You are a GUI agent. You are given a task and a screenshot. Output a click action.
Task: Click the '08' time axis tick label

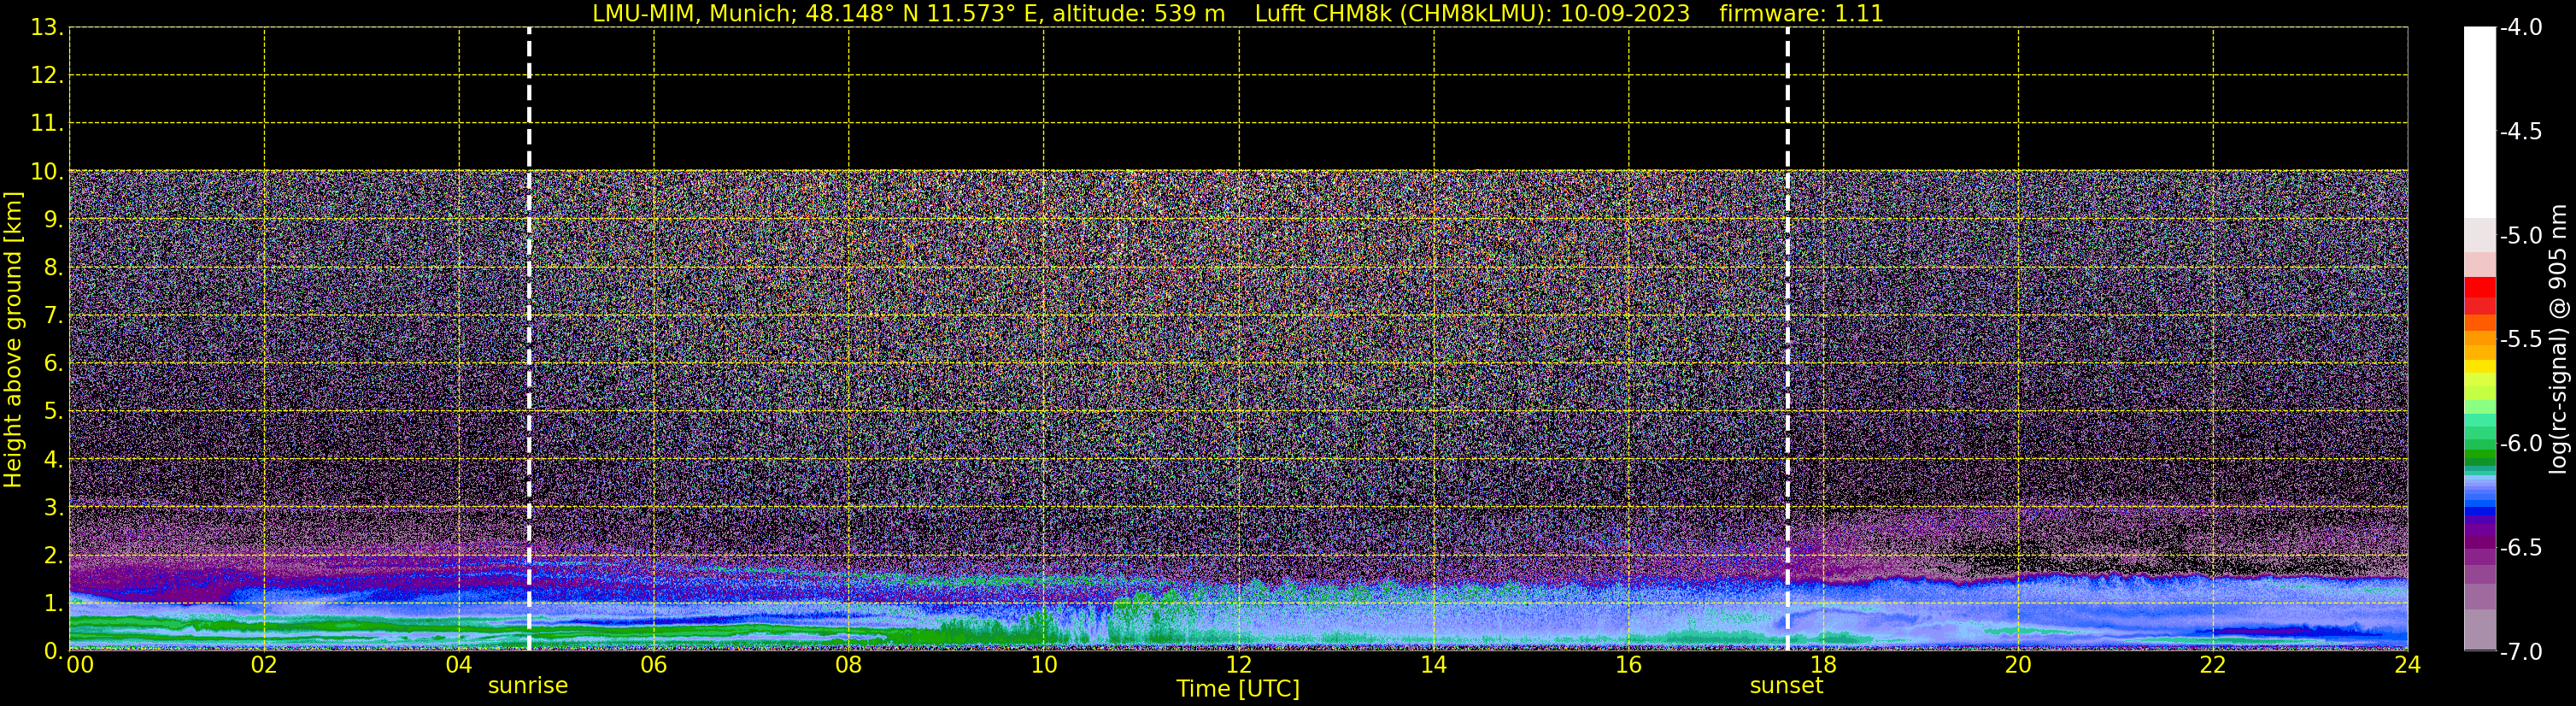pos(849,665)
